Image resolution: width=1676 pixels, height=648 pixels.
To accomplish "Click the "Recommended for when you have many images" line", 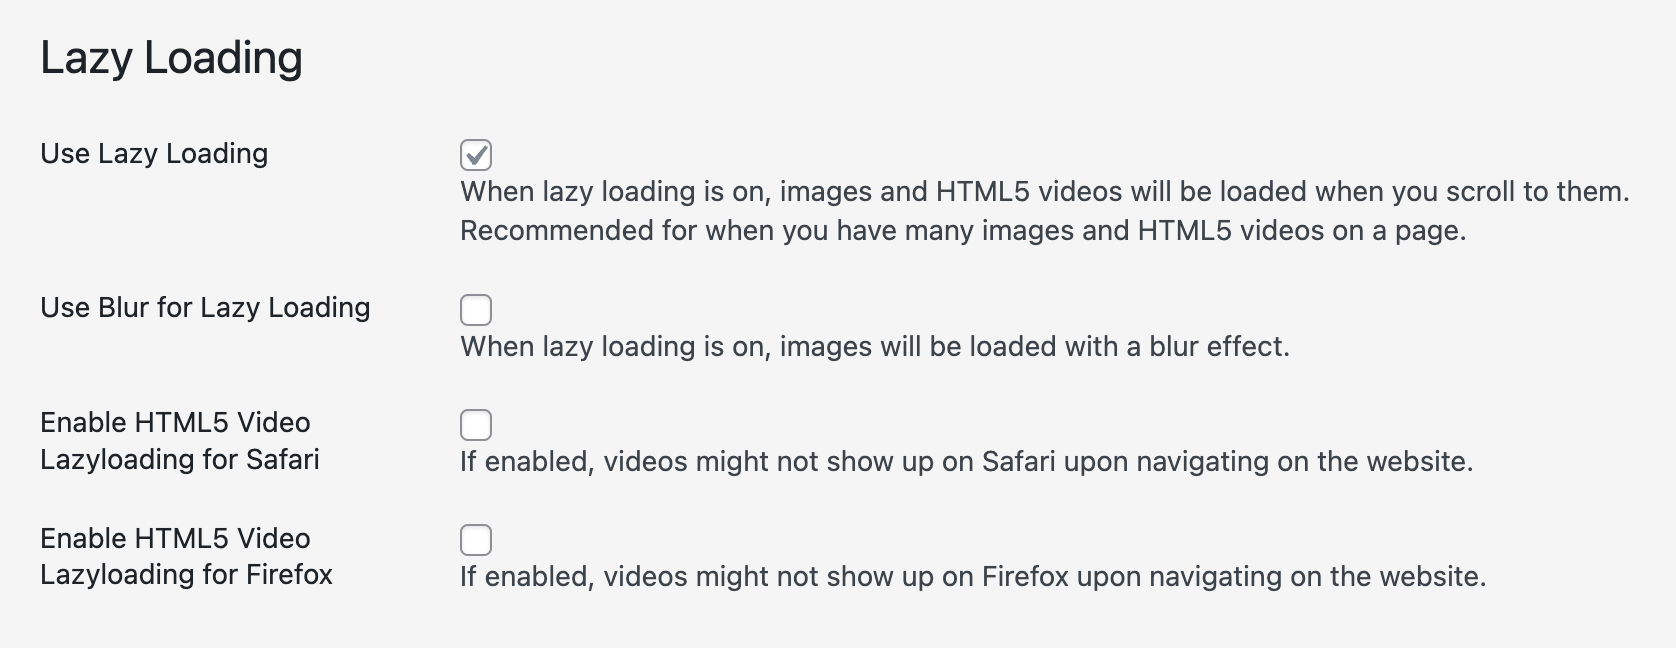I will (x=962, y=231).
